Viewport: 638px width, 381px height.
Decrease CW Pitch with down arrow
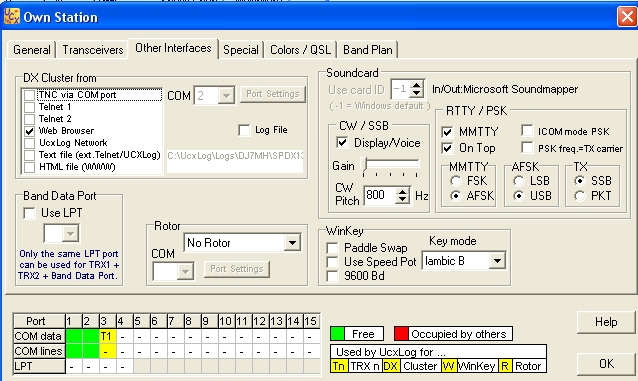coord(402,199)
